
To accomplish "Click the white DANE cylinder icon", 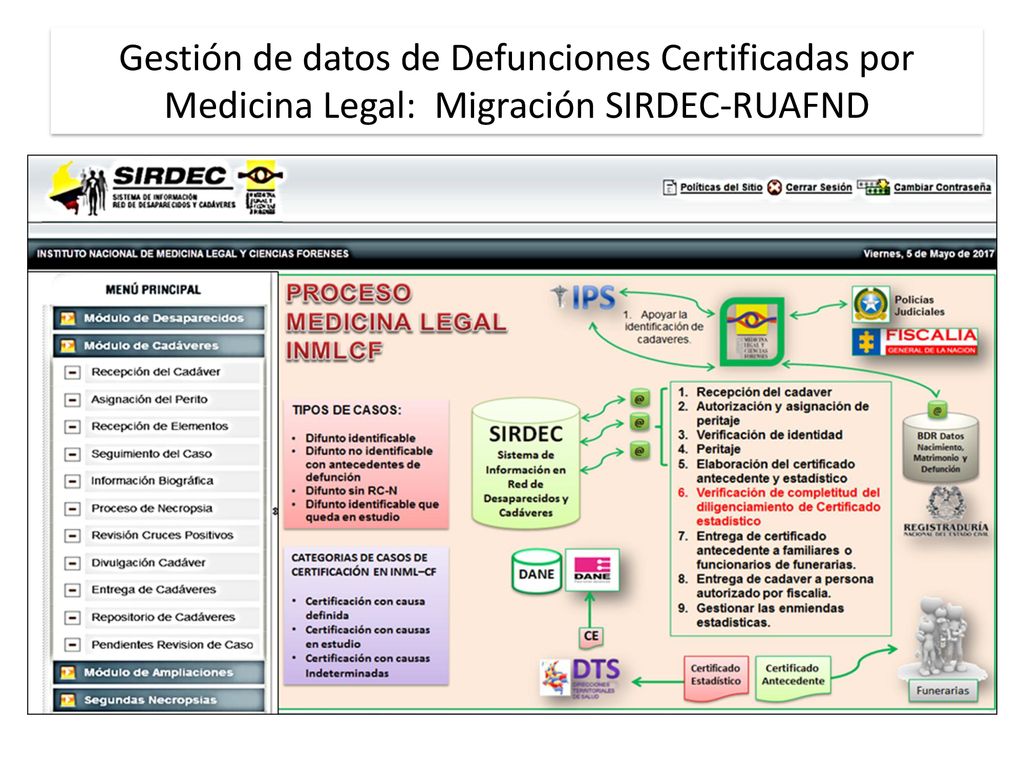I will [x=537, y=571].
